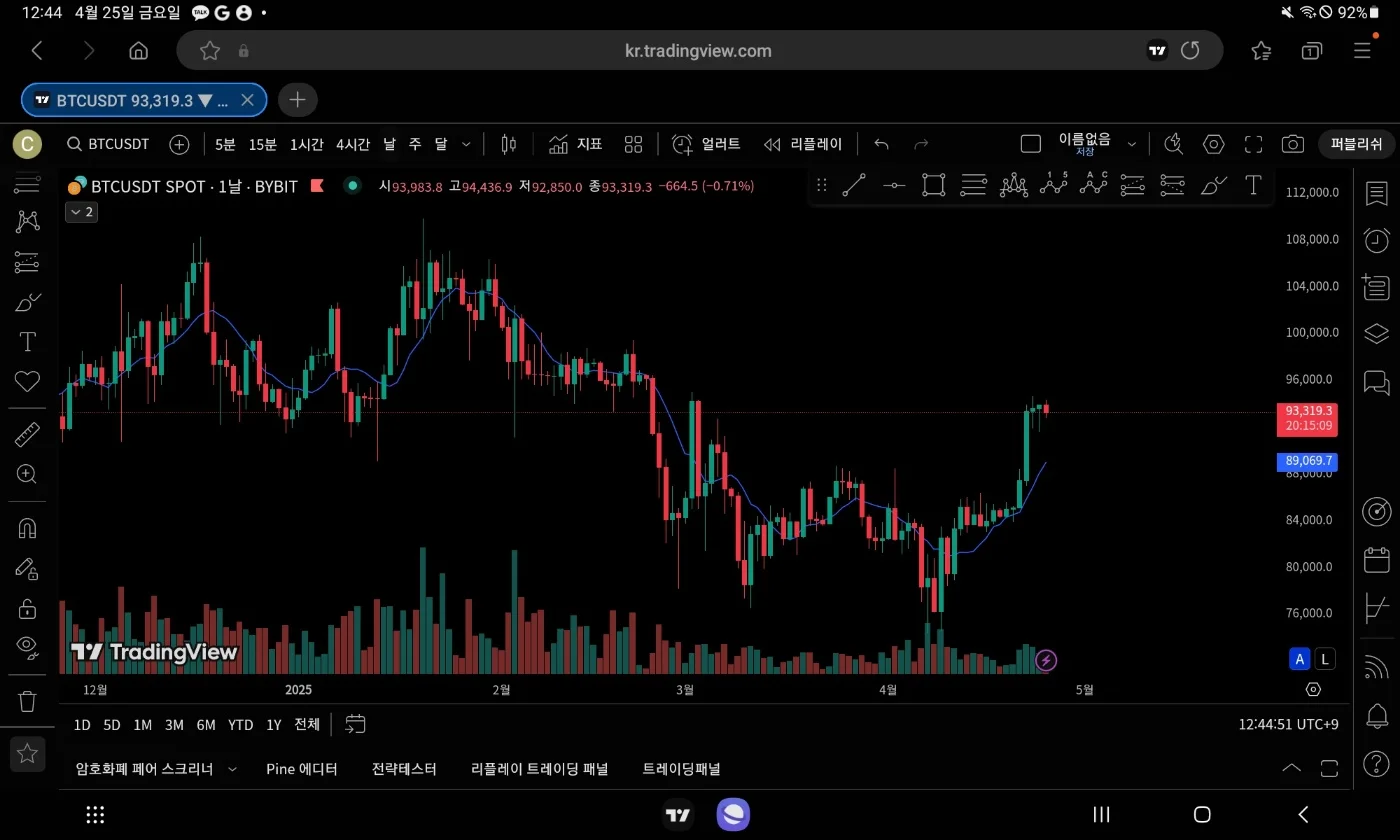Open the 트레이딩패널 tab
This screenshot has width=1400, height=840.
tap(681, 769)
